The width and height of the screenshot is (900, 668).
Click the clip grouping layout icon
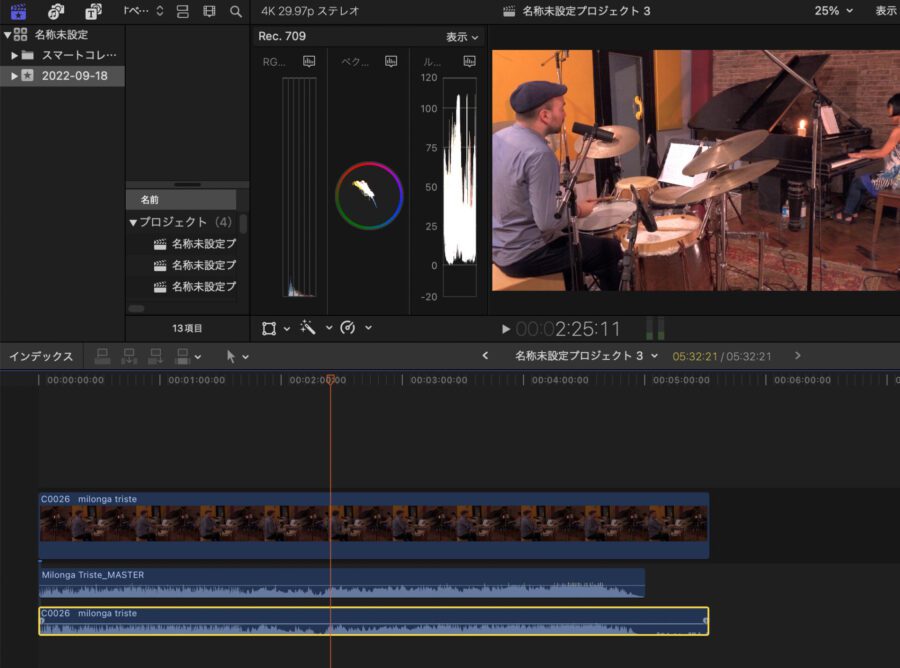(x=182, y=11)
